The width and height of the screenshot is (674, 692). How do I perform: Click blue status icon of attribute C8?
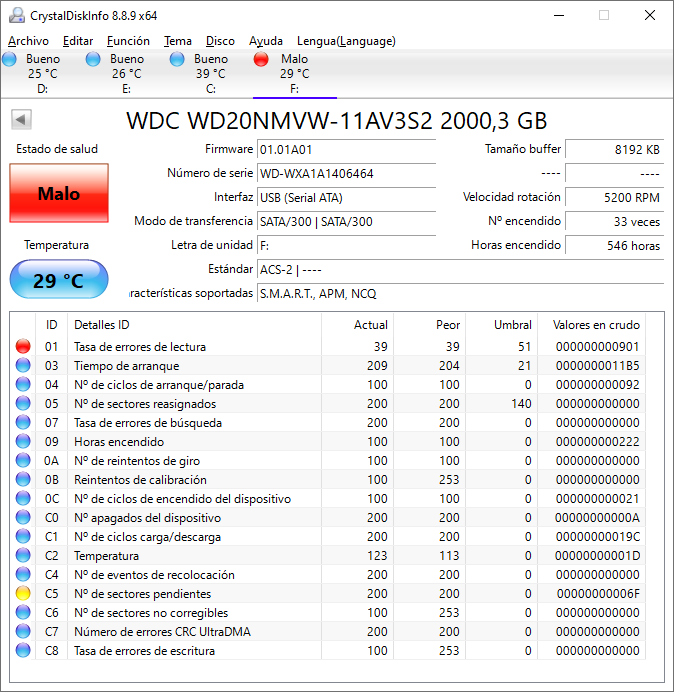(23, 651)
